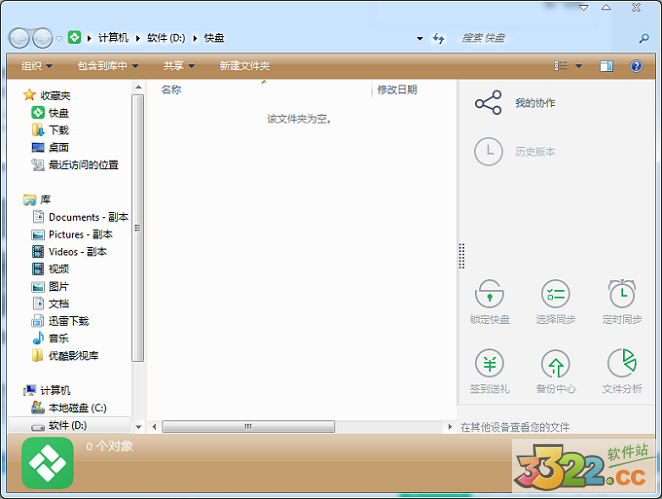The height and width of the screenshot is (499, 662).
Task: Click 软件 (D:) in the breadcrumb path
Action: coord(166,38)
